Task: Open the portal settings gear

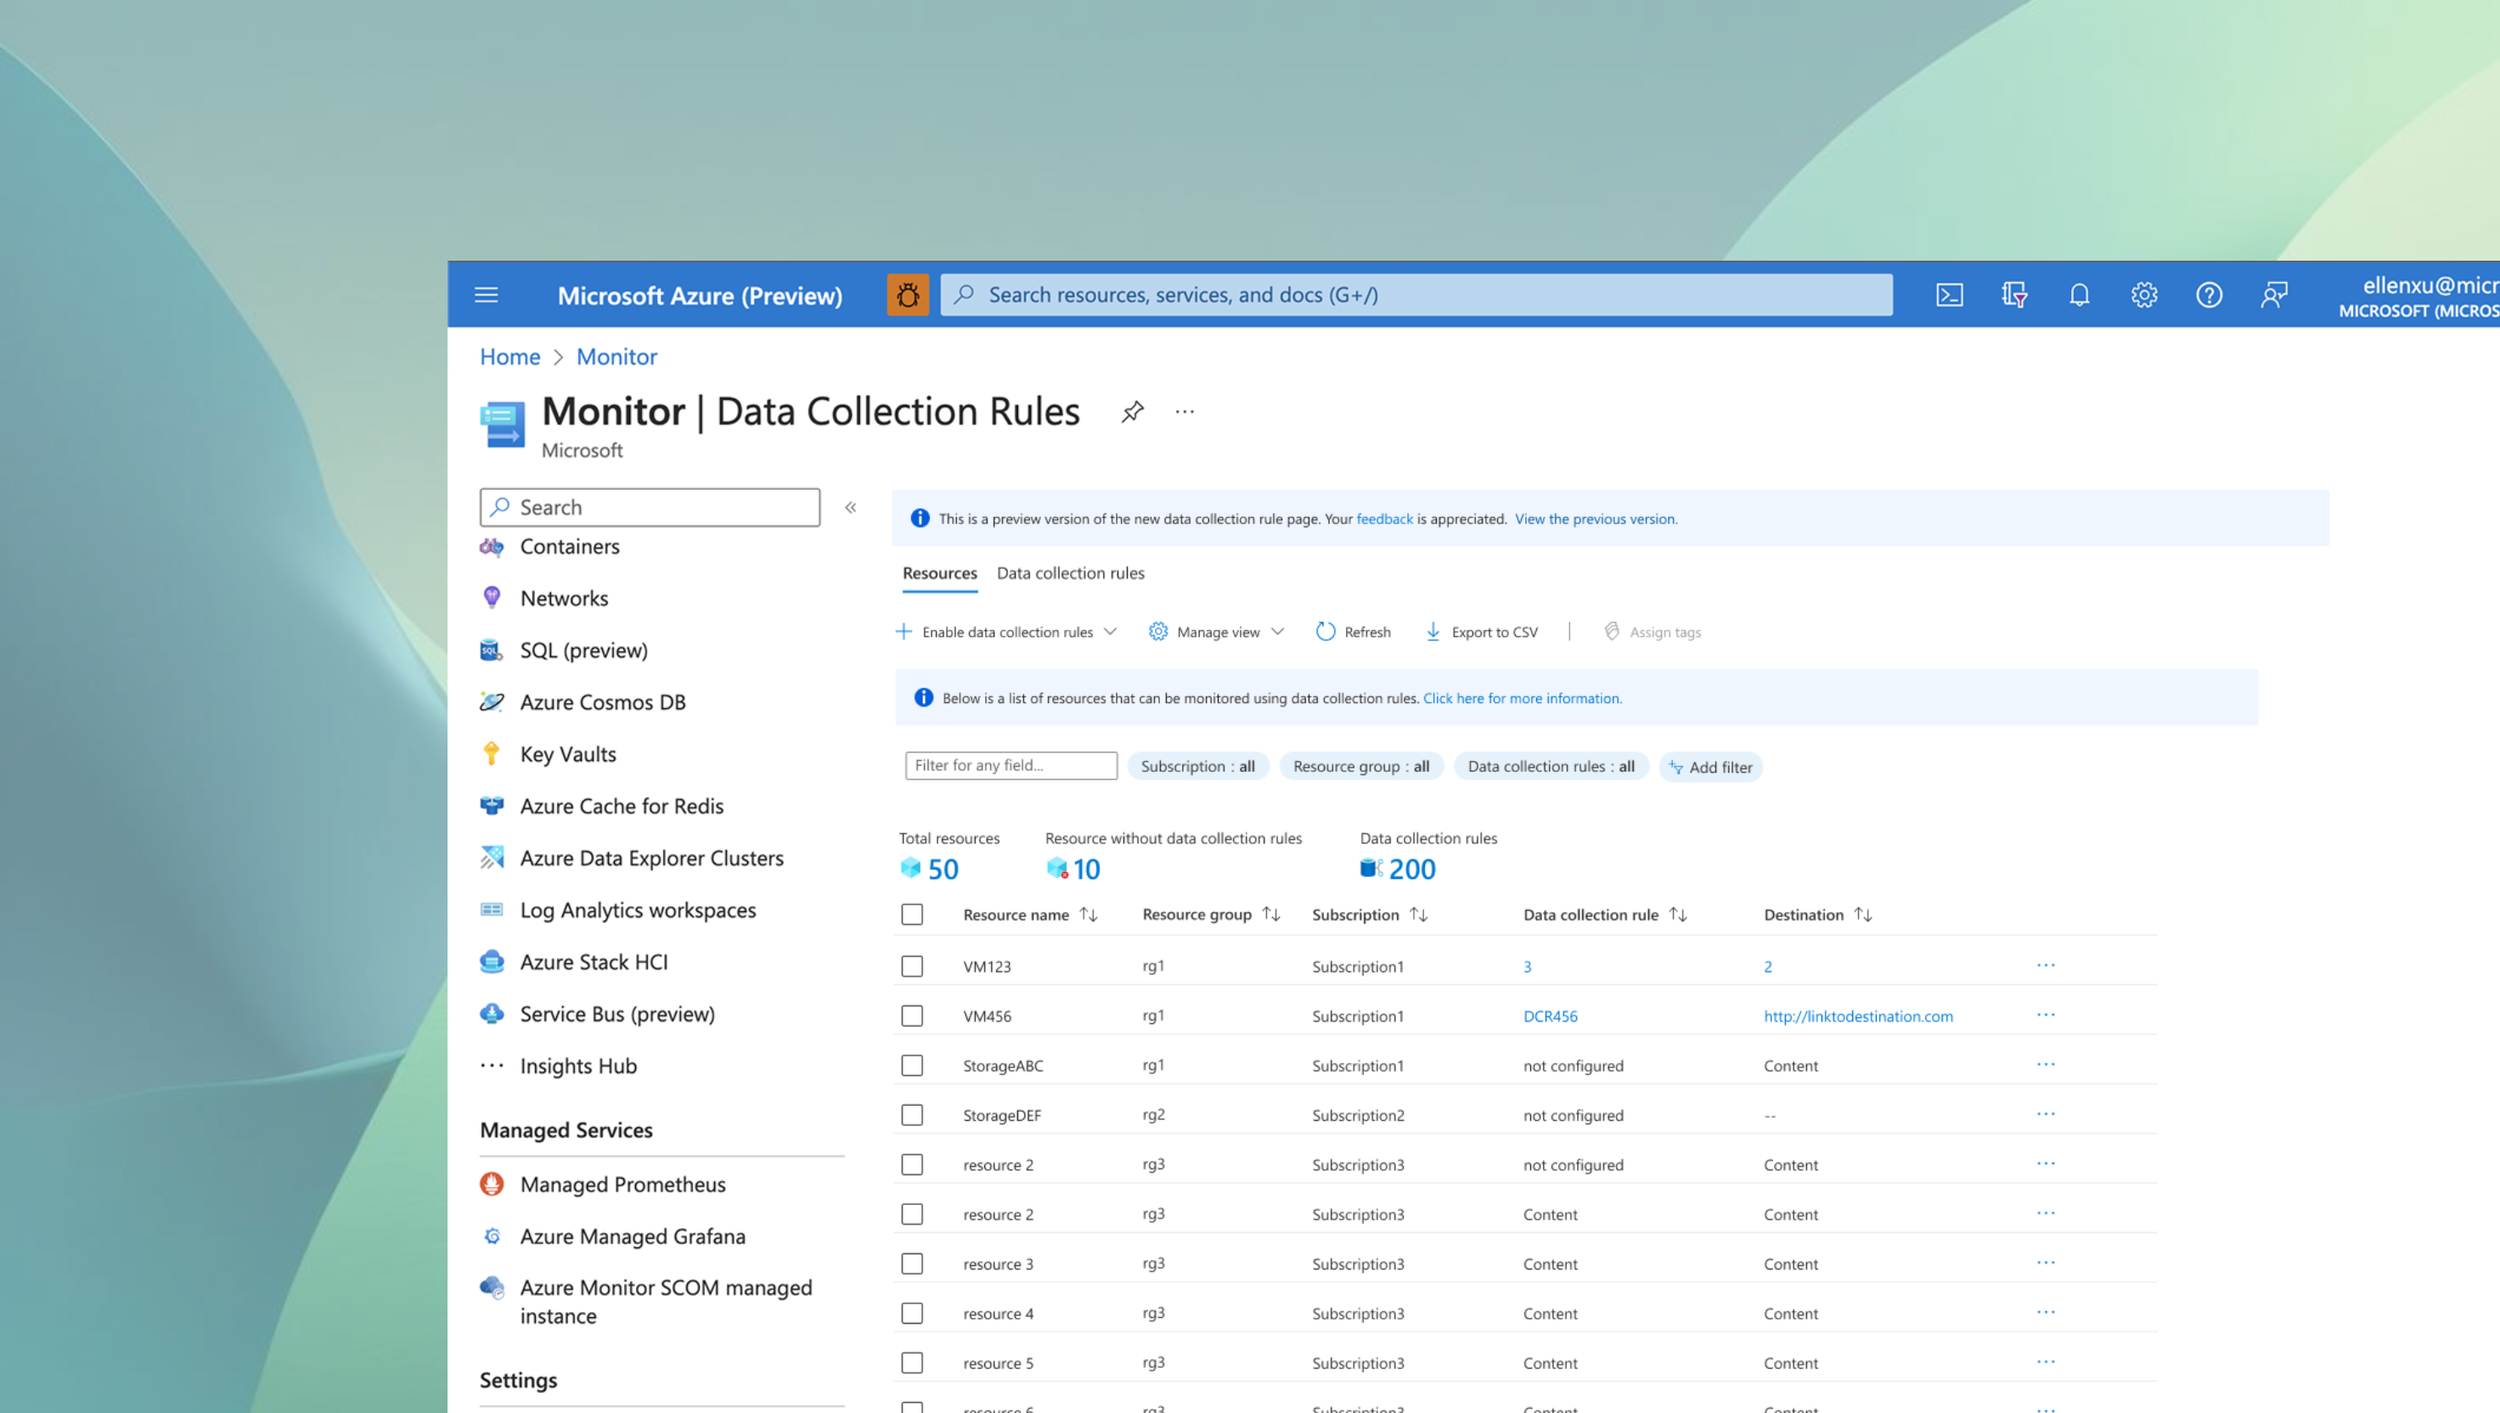Action: click(x=2143, y=295)
